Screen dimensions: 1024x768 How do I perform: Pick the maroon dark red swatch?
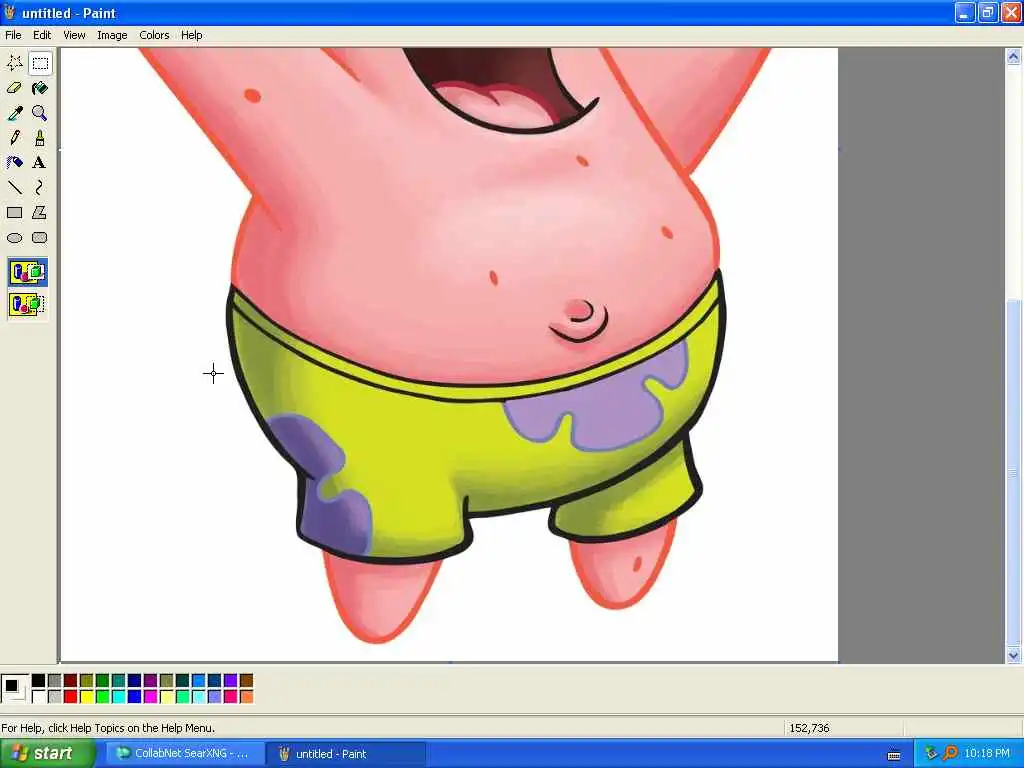tap(71, 680)
